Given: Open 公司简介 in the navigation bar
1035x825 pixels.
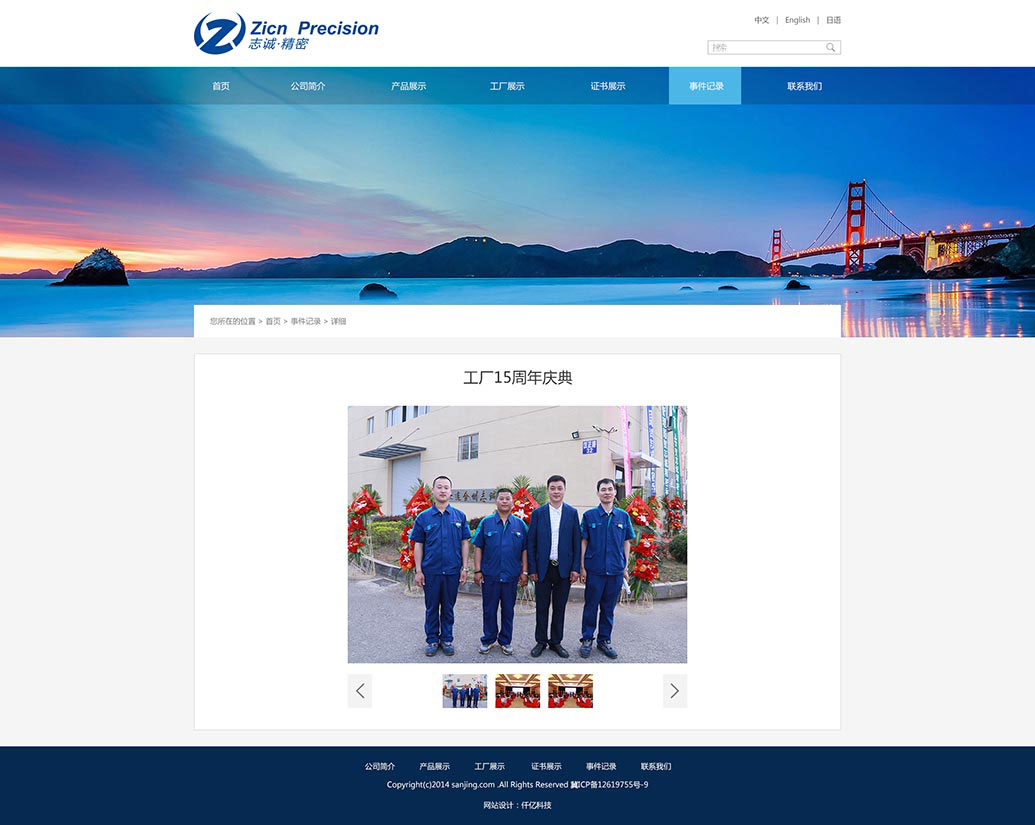Looking at the screenshot, I should click(308, 86).
